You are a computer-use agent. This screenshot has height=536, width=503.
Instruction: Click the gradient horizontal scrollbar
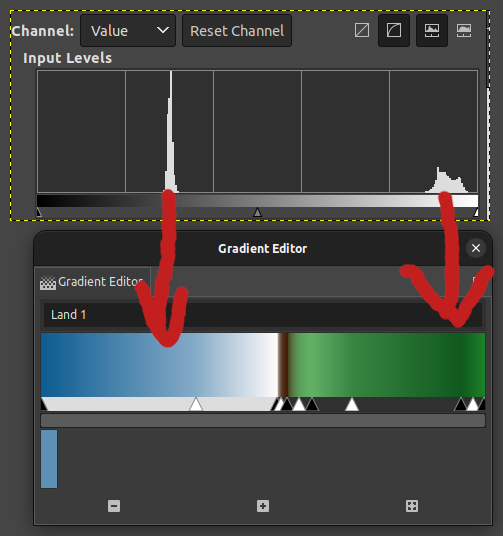(x=263, y=421)
